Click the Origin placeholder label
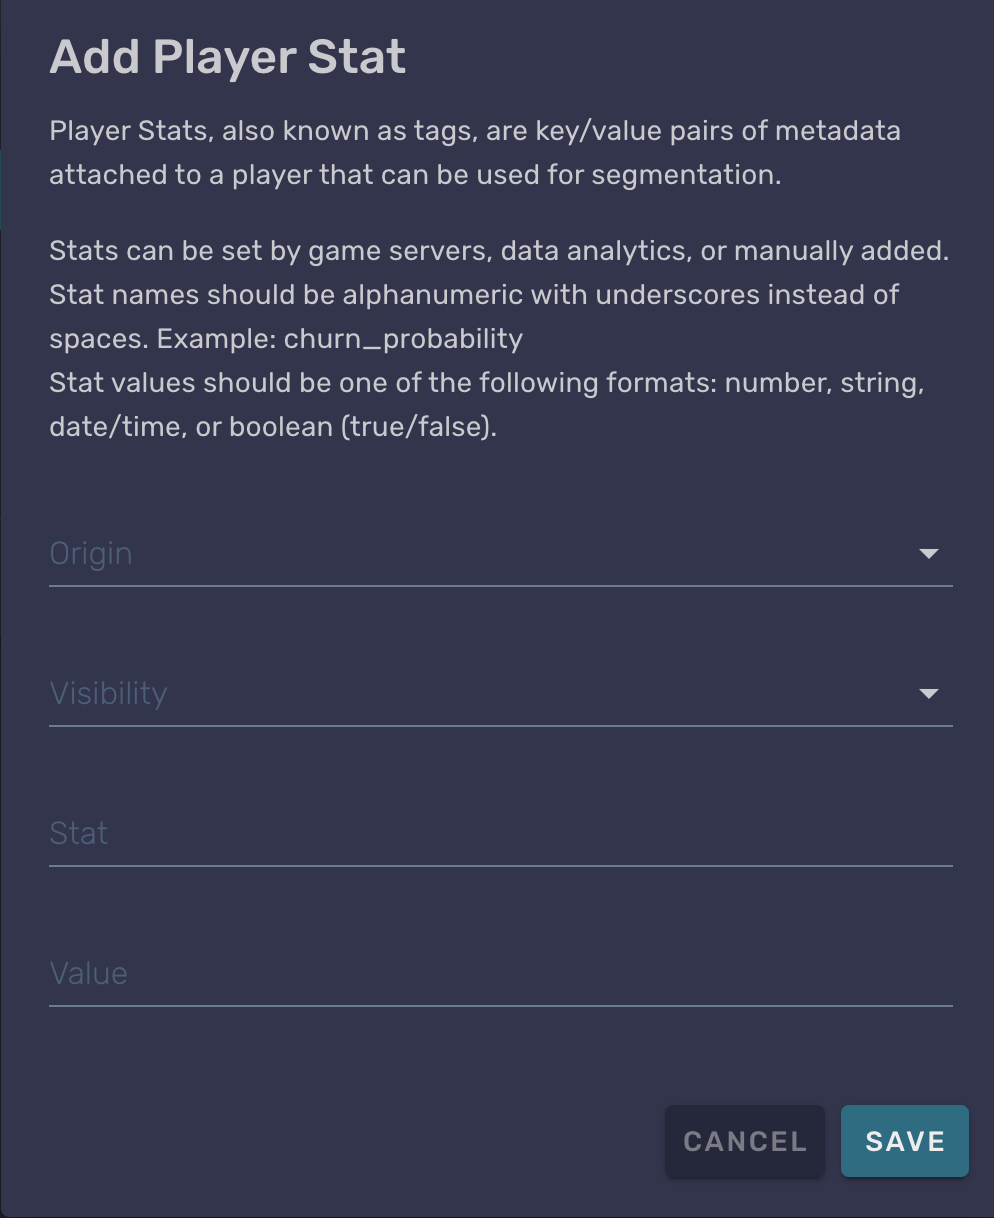This screenshot has height=1218, width=994. (91, 554)
